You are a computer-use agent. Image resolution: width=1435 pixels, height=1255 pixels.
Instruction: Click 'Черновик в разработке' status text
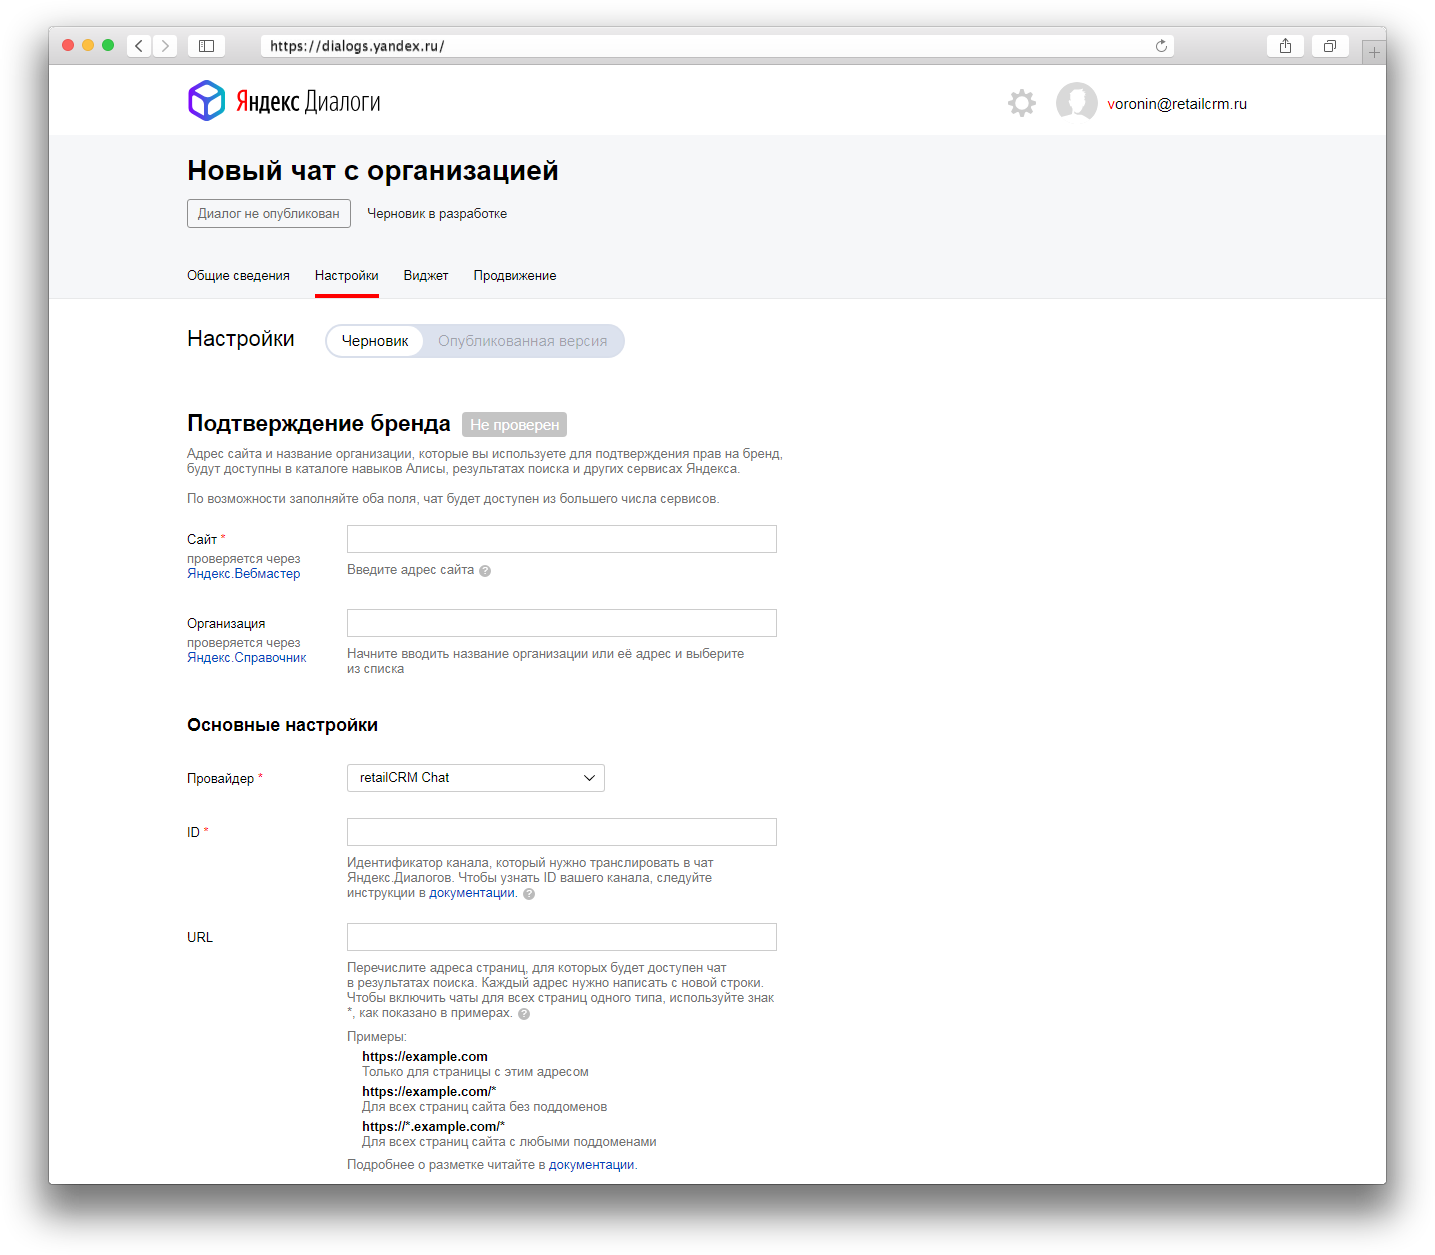[437, 214]
